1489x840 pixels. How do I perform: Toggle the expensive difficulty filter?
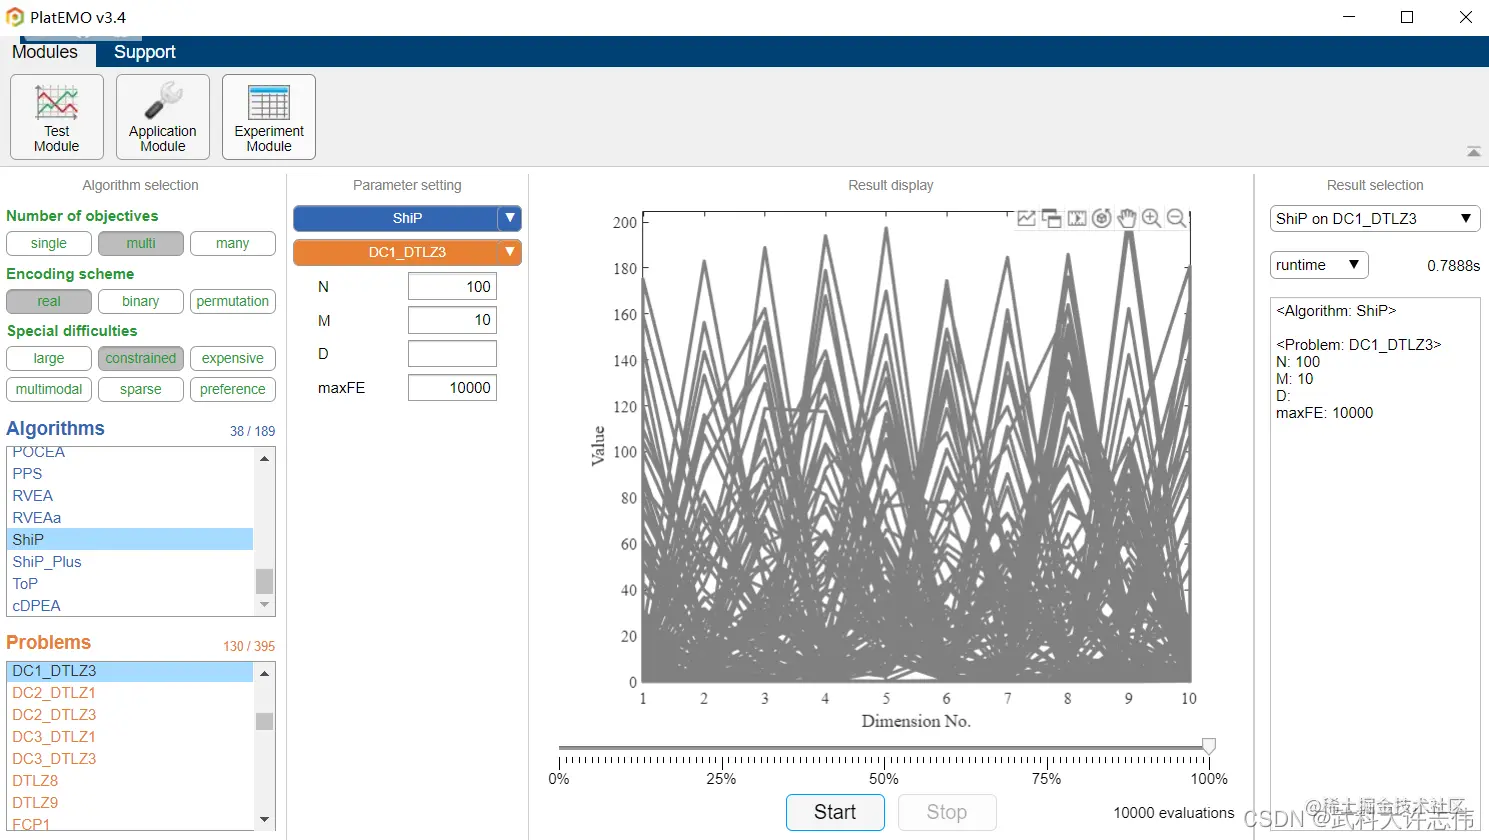pos(233,358)
